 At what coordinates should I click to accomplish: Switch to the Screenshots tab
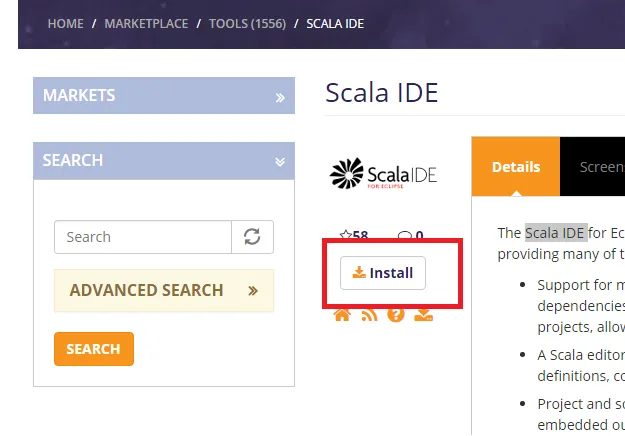[x=592, y=167]
